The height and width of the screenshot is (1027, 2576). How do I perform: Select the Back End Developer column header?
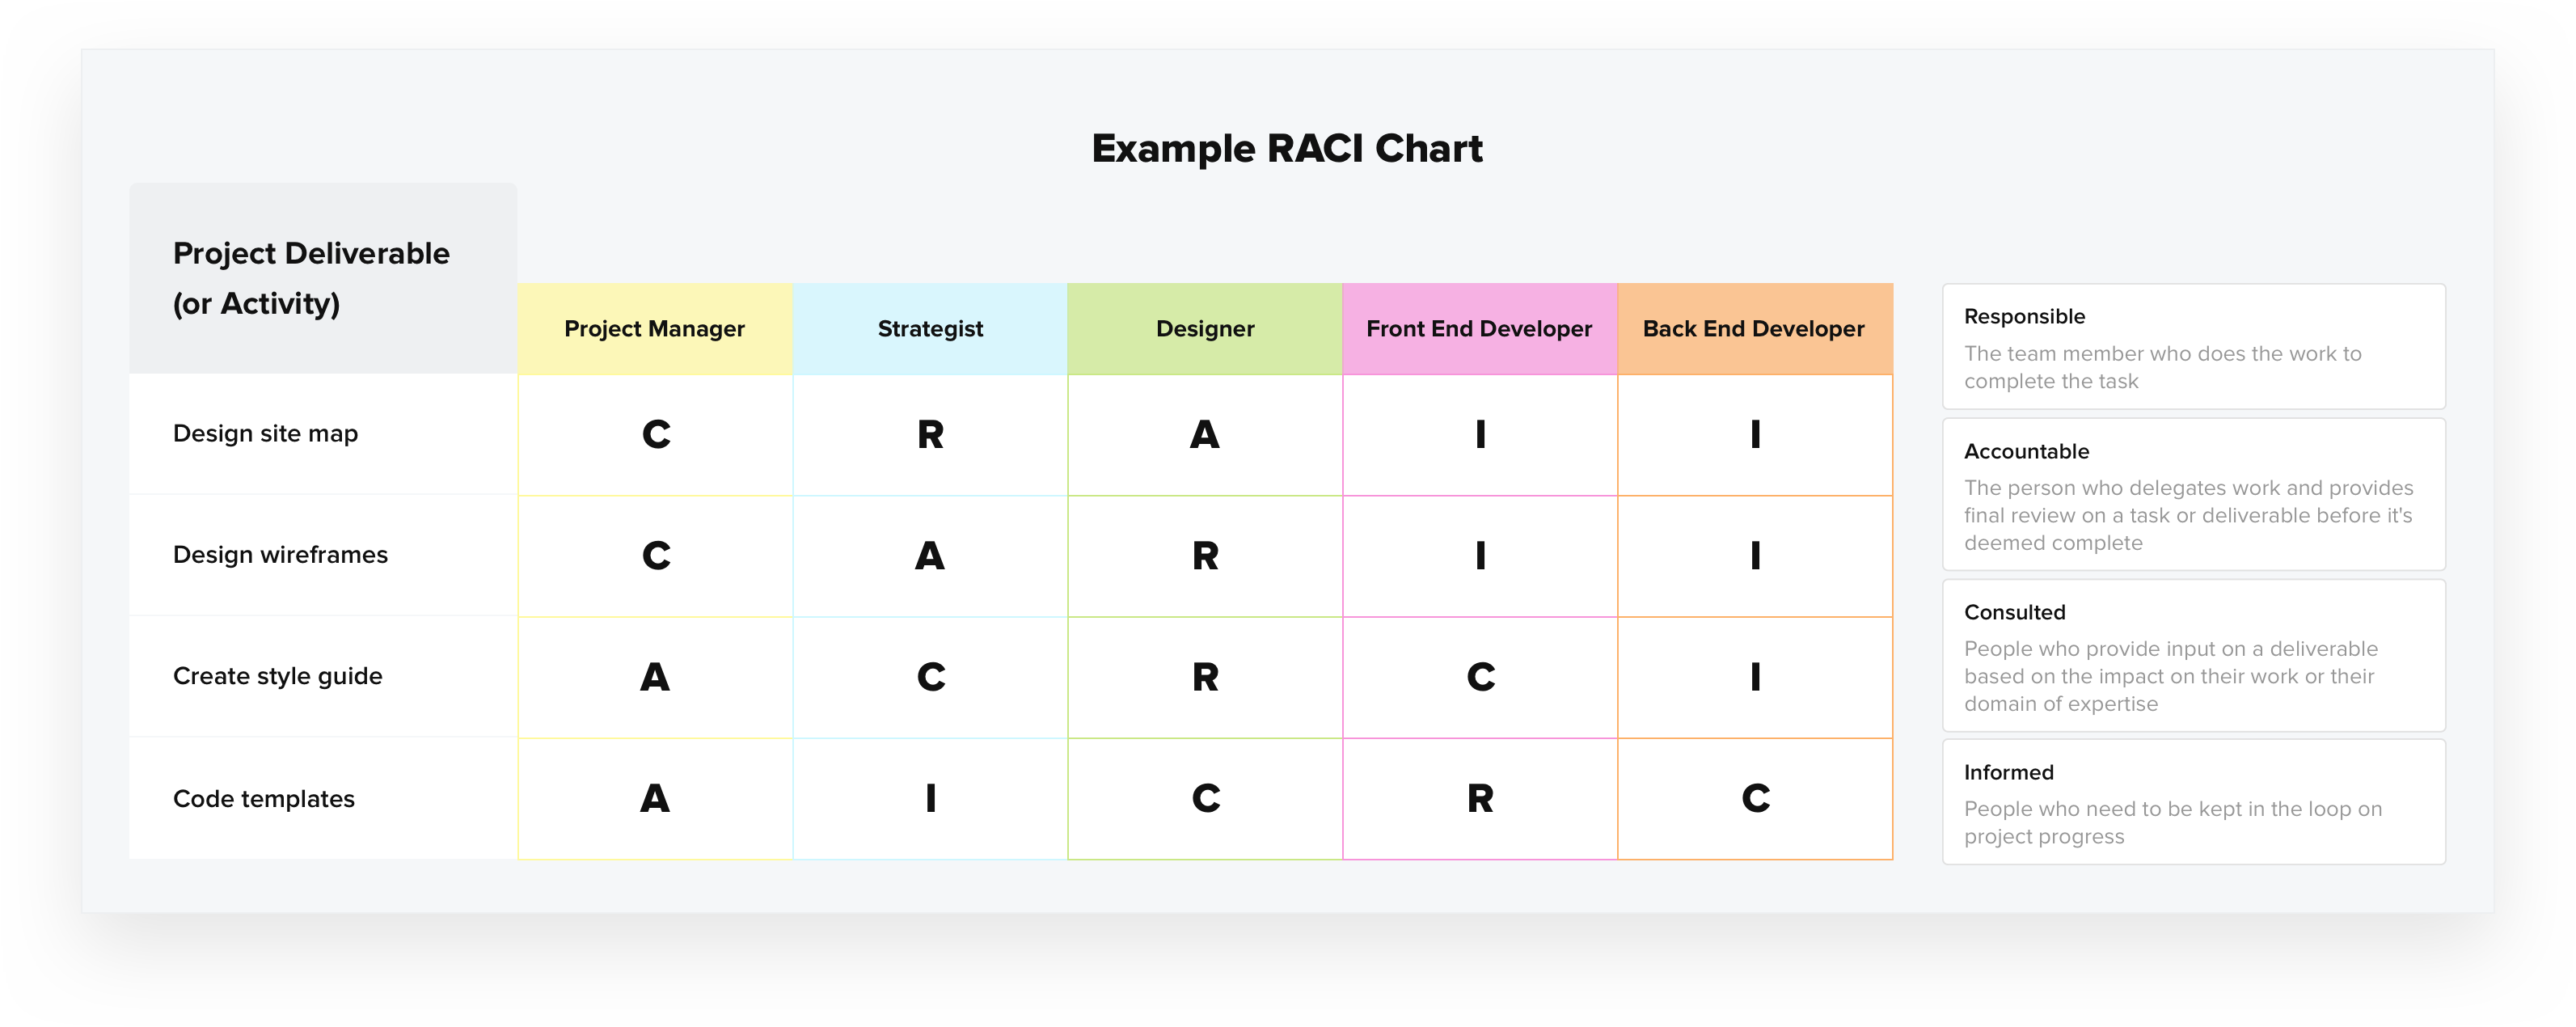1755,327
